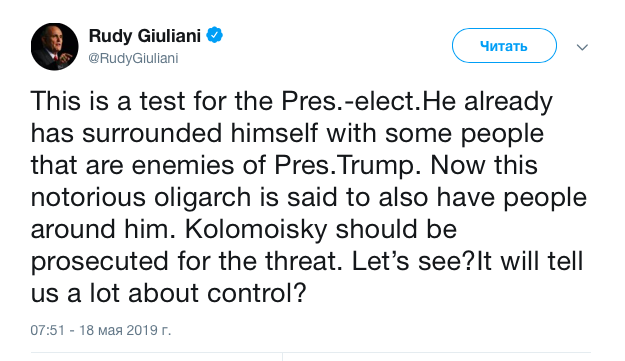Click the word Pres.Trump in the tweet
Image resolution: width=625 pixels, height=361 pixels.
point(348,165)
